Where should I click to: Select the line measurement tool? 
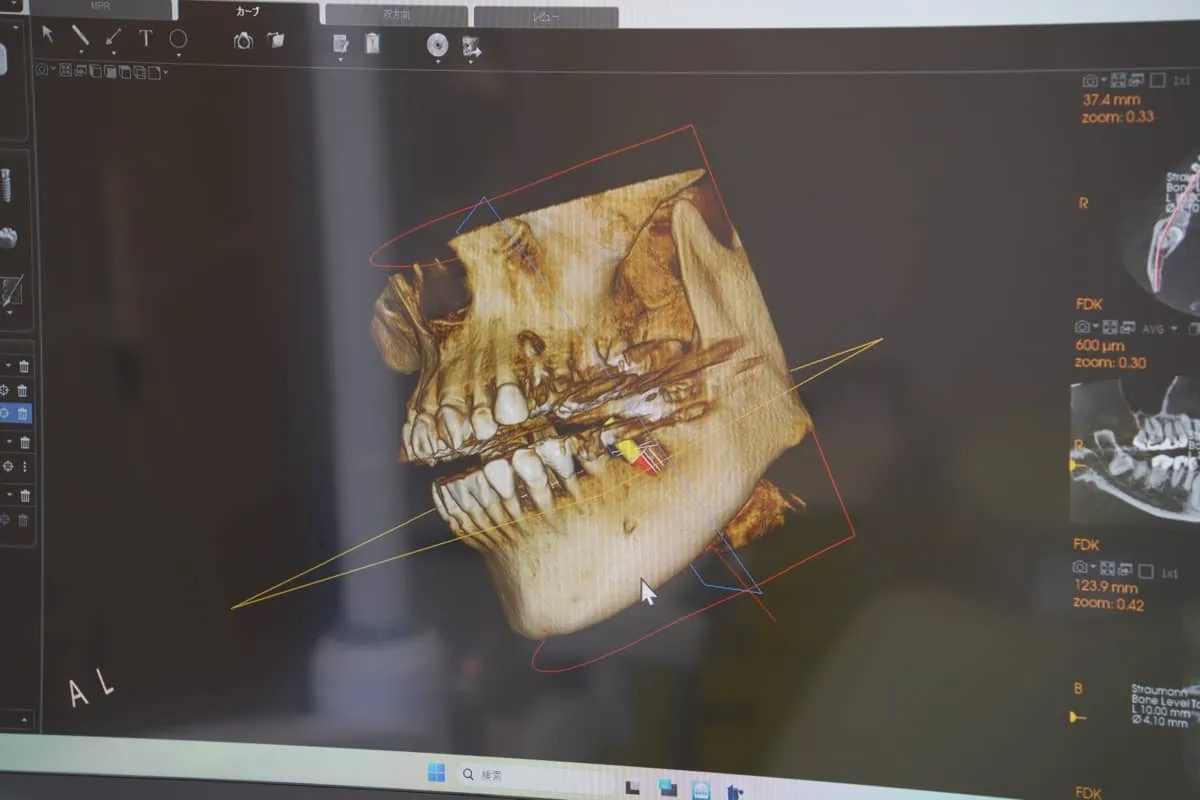(x=80, y=34)
